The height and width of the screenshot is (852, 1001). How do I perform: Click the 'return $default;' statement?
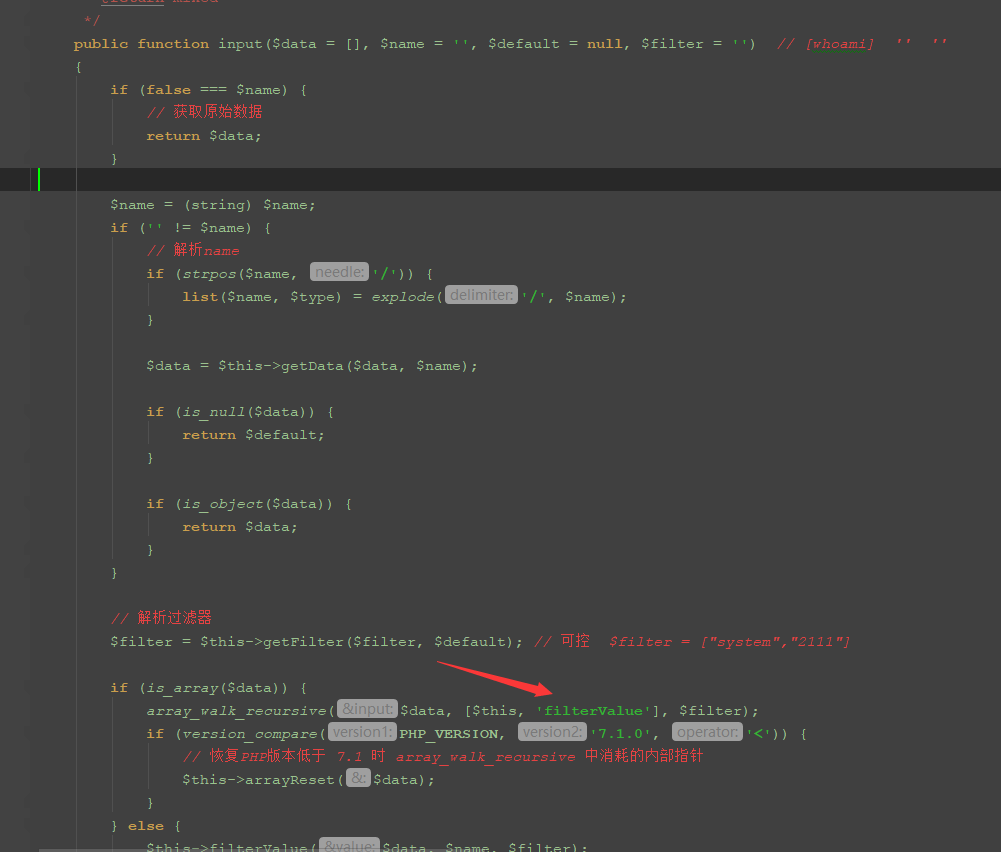pos(253,435)
